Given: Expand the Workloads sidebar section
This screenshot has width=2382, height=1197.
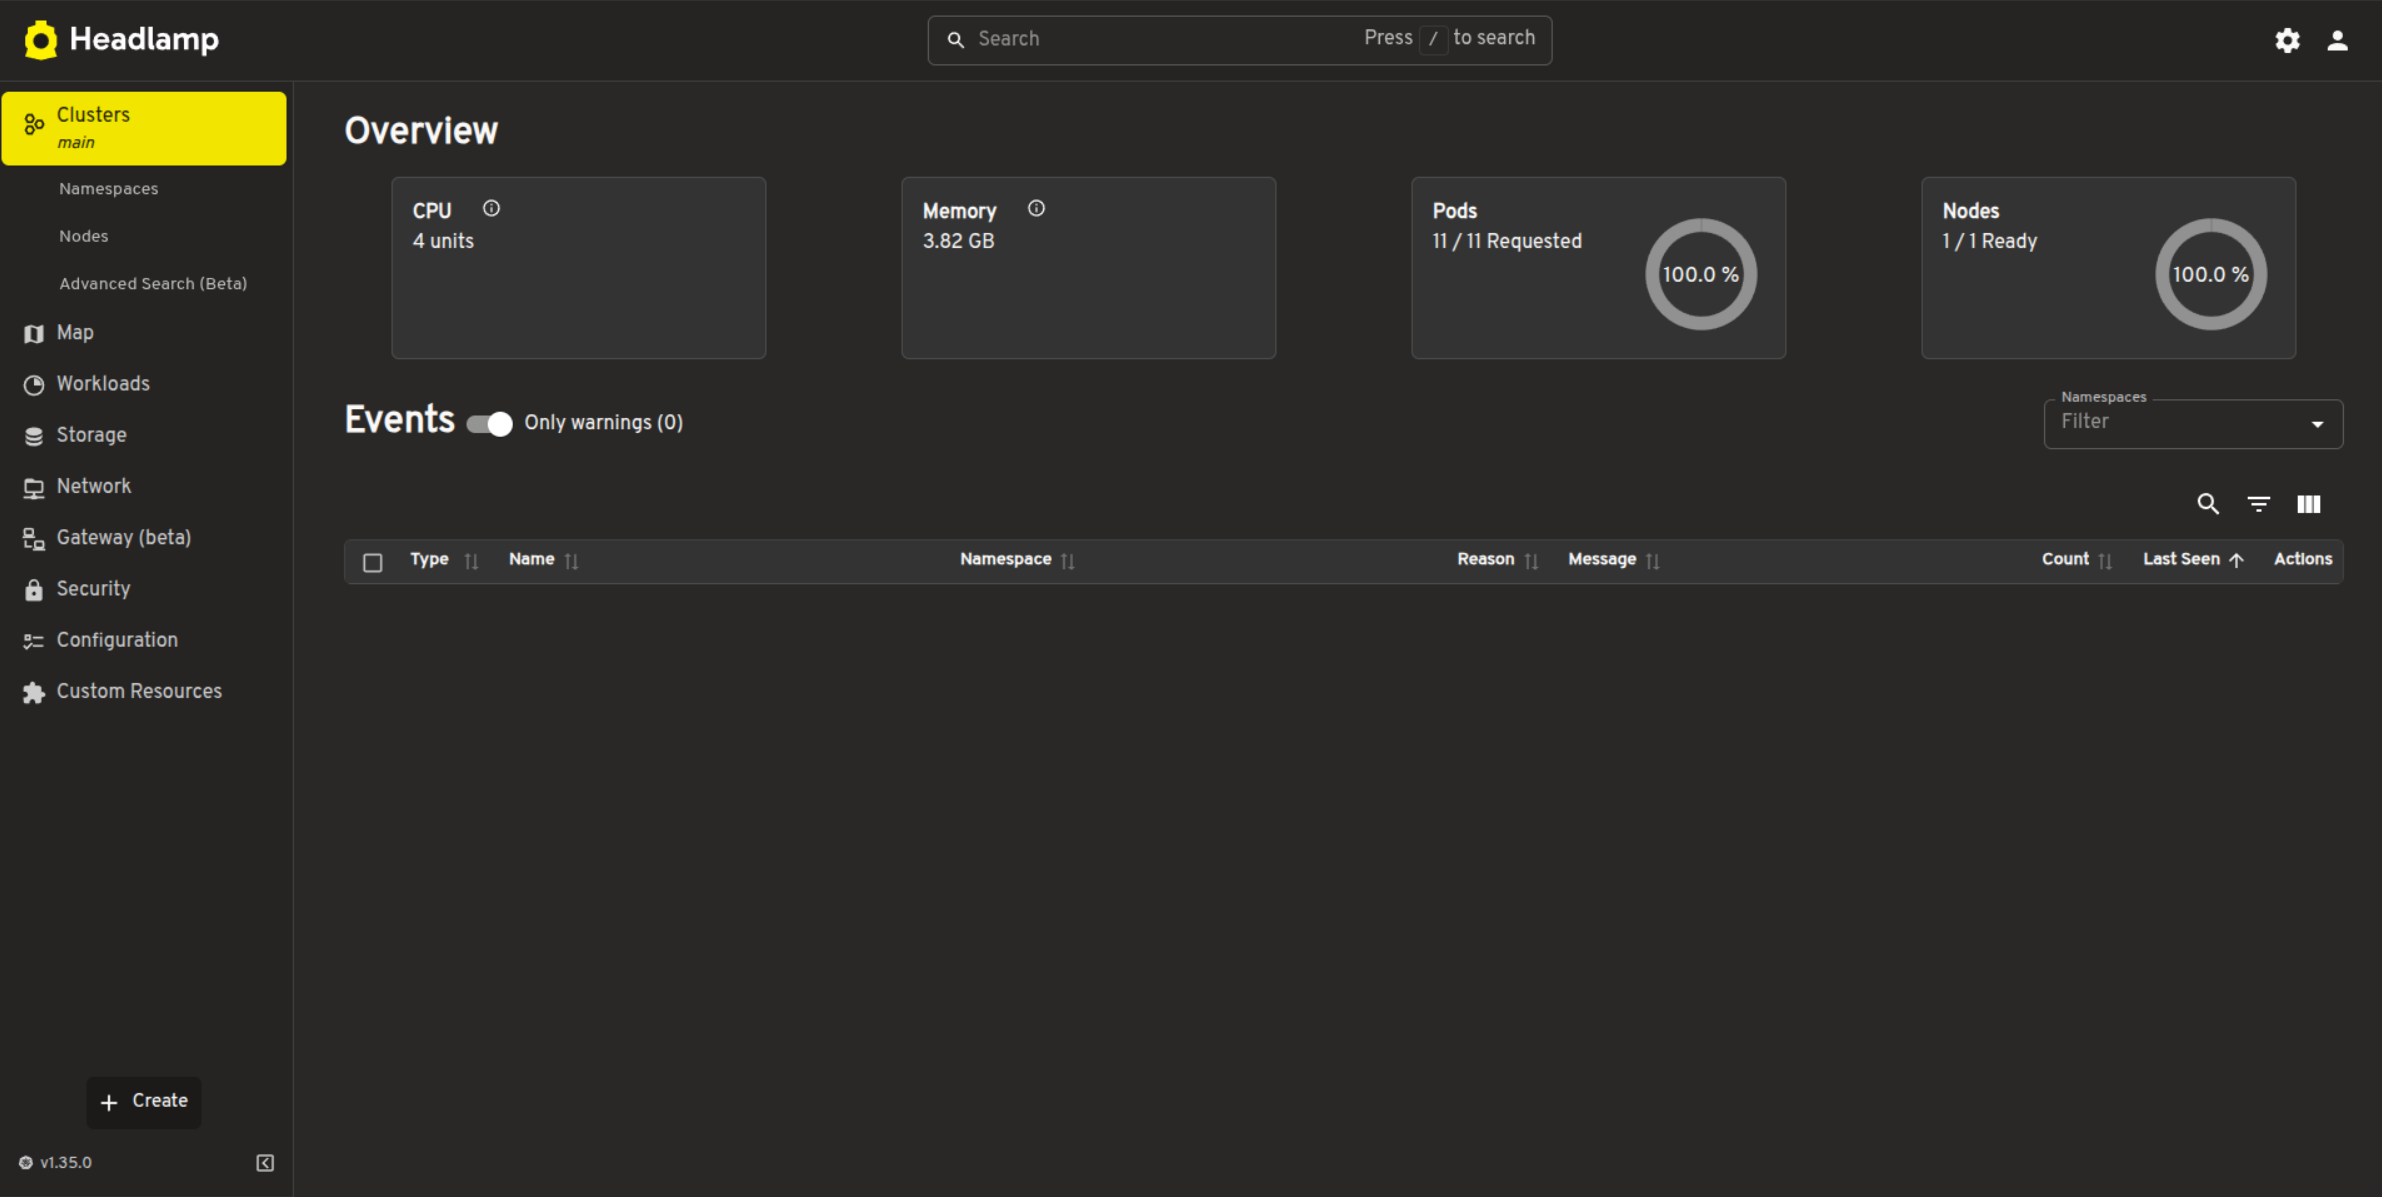Looking at the screenshot, I should [103, 384].
